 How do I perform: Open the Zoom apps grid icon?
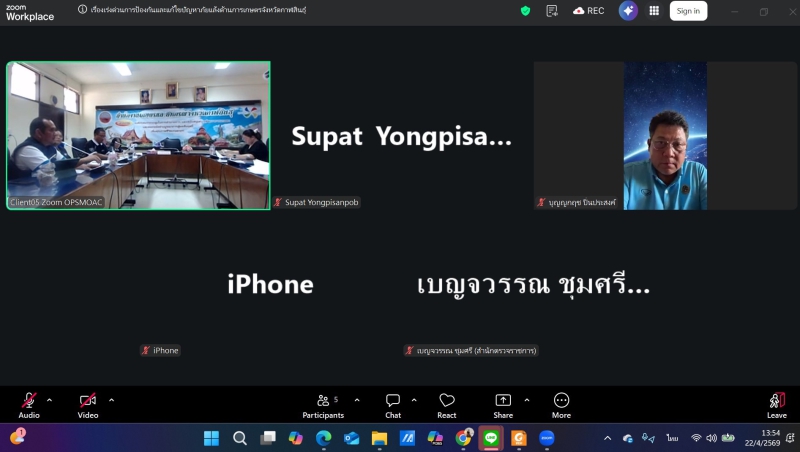pyautogui.click(x=654, y=11)
